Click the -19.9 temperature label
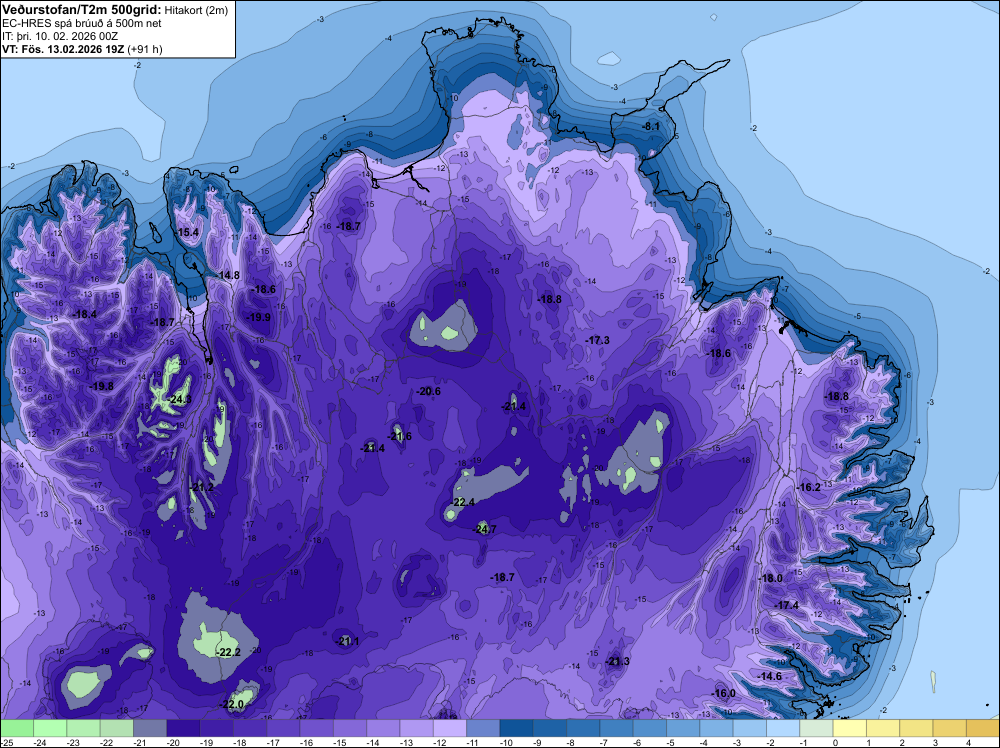This screenshot has height=748, width=1000. [x=258, y=317]
